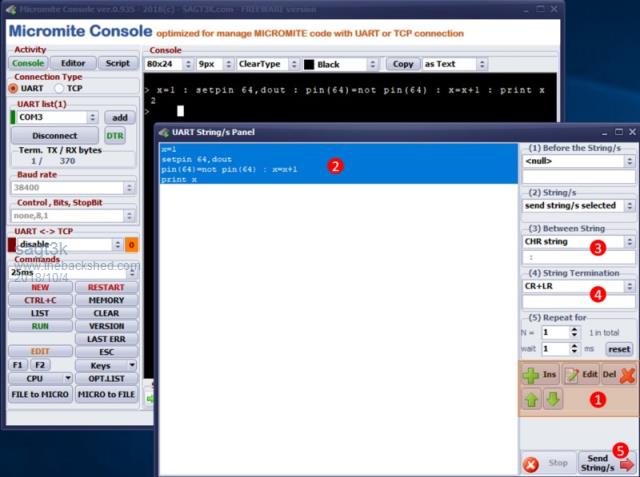This screenshot has width=640, height=477.
Task: Click the Black console color swatch
Action: (309, 64)
